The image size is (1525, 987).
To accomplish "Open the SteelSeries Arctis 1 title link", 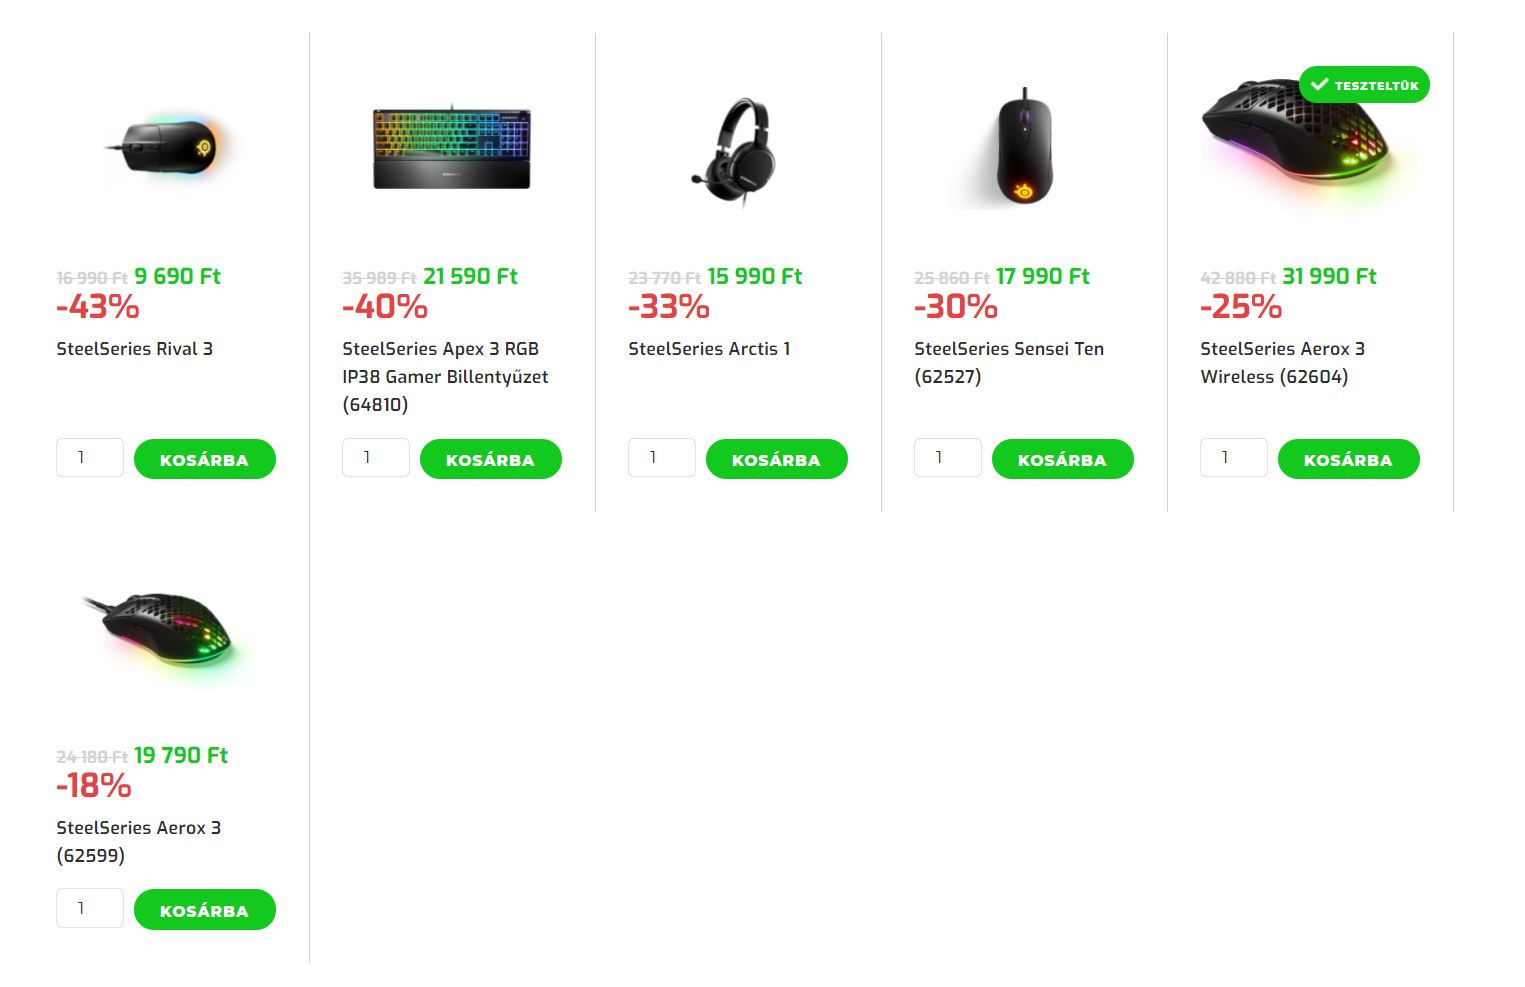I will point(709,349).
